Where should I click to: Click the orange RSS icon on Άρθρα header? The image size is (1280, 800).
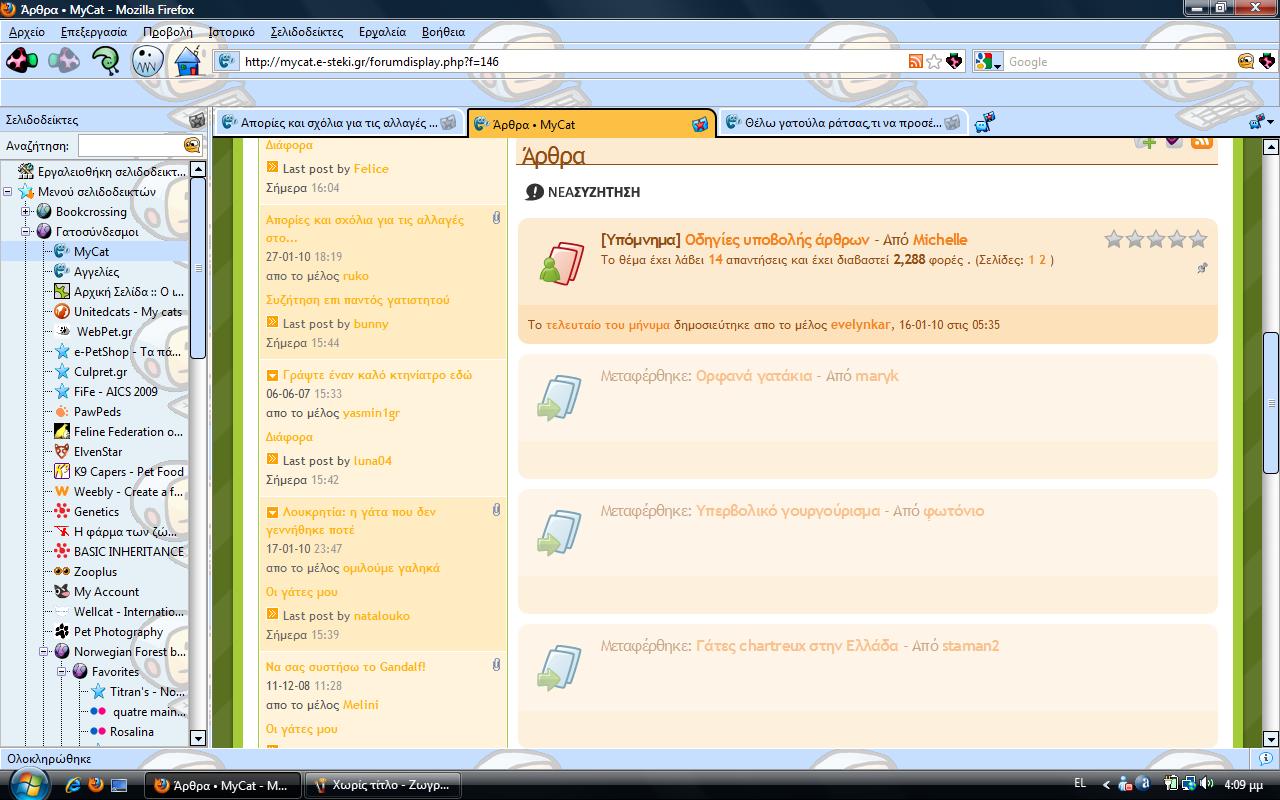point(1201,143)
